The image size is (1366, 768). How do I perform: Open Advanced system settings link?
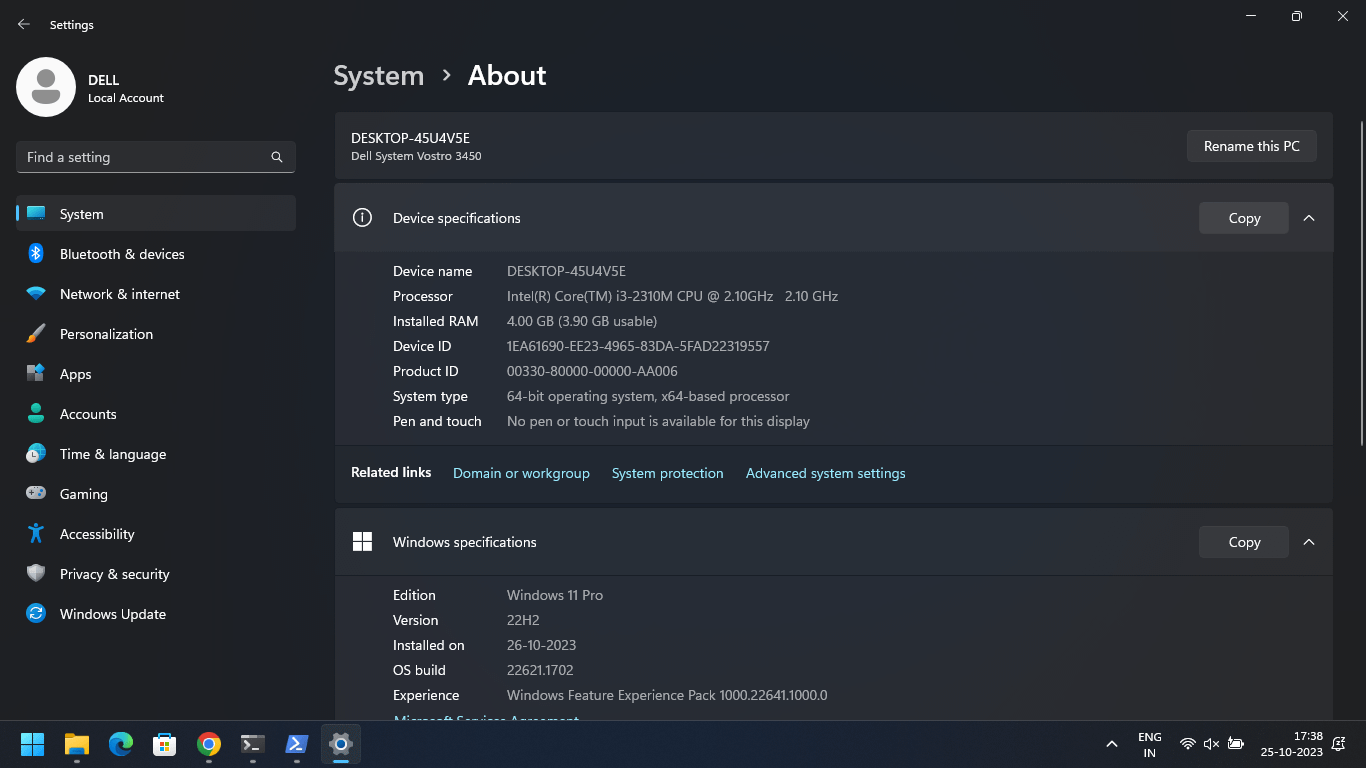825,473
